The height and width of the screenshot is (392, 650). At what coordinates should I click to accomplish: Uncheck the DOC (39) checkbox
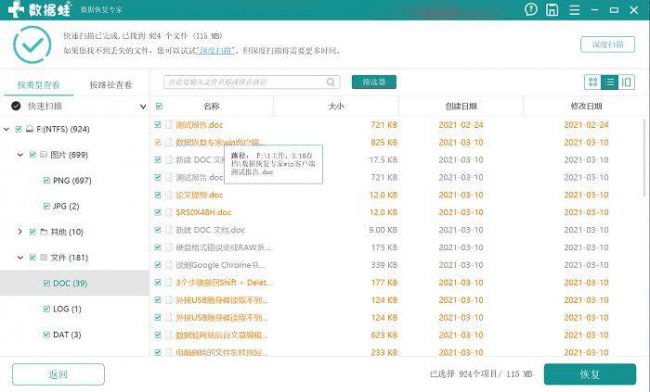(46, 283)
